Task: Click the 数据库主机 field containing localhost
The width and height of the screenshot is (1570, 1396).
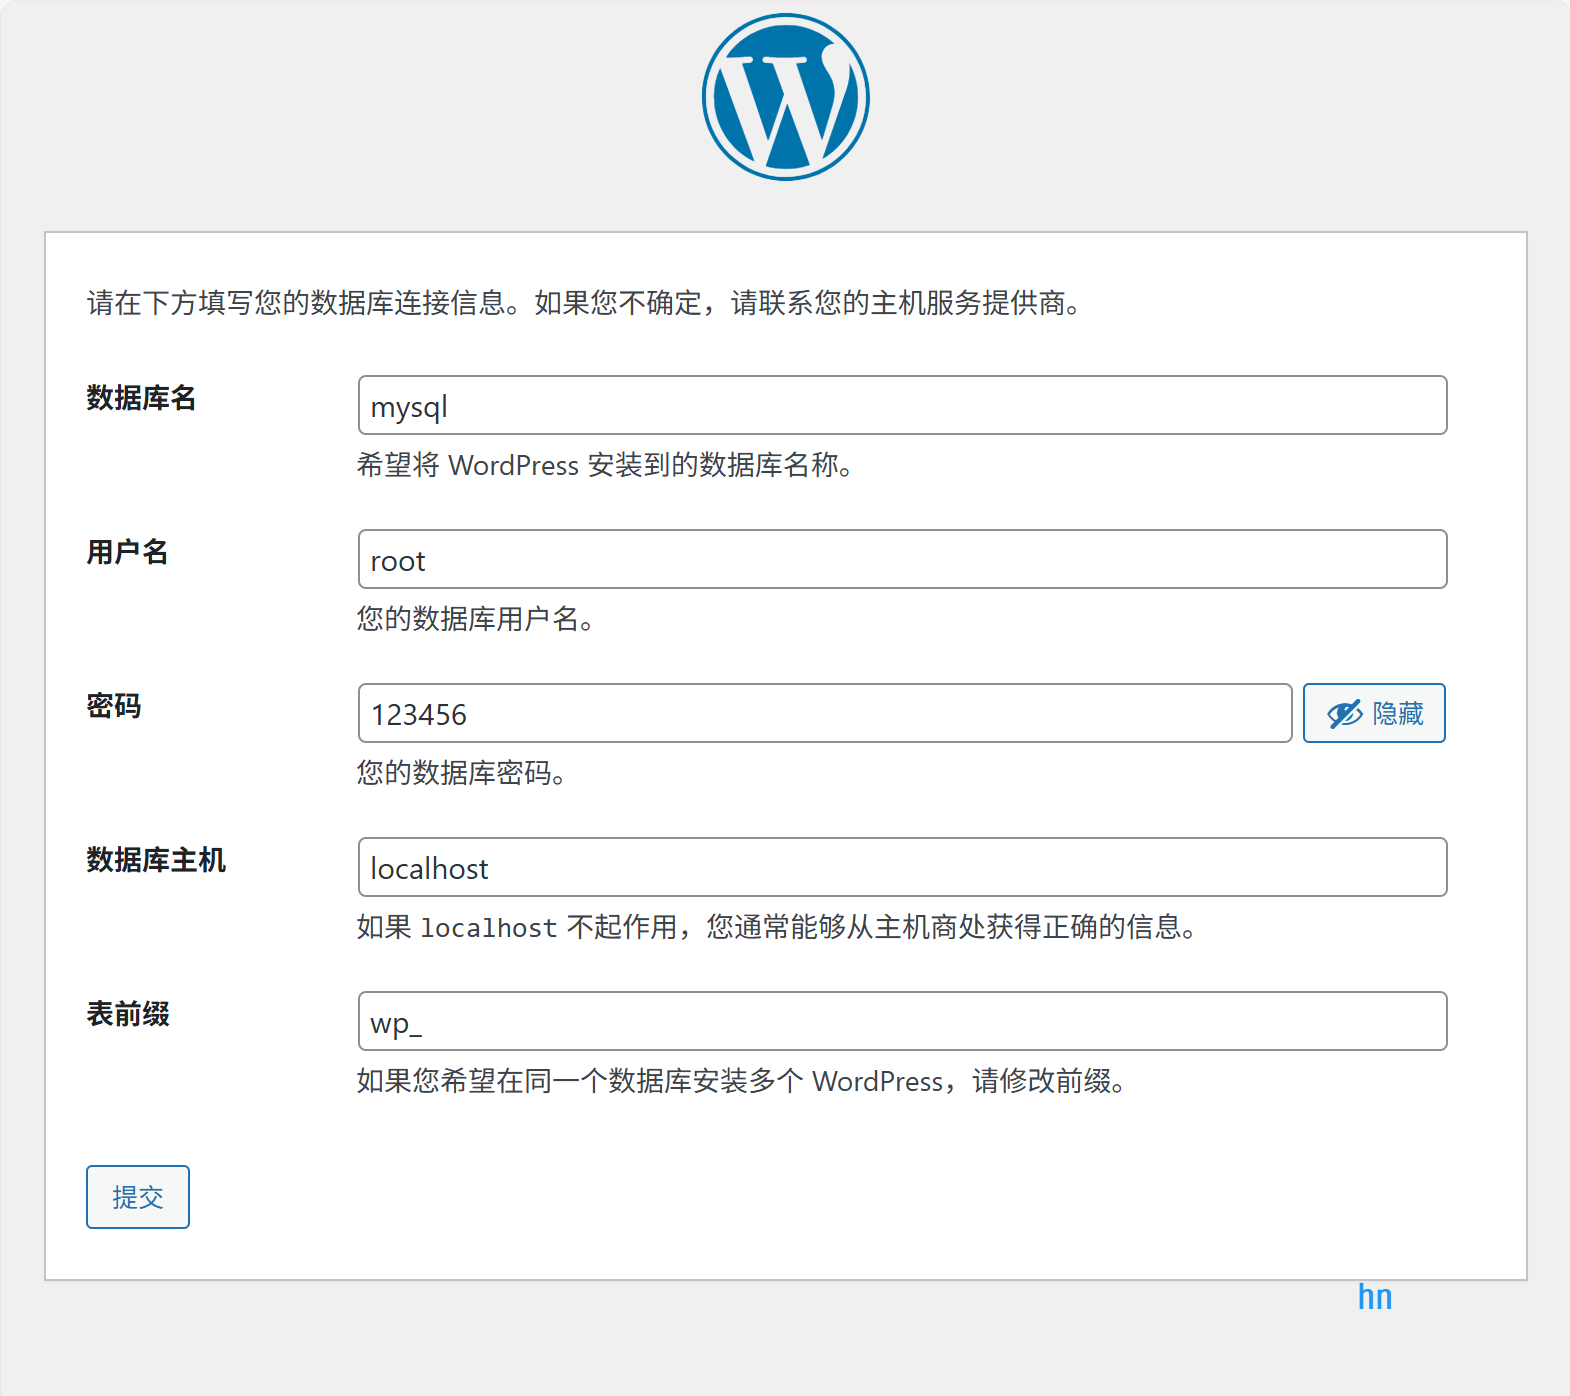Action: pos(902,867)
